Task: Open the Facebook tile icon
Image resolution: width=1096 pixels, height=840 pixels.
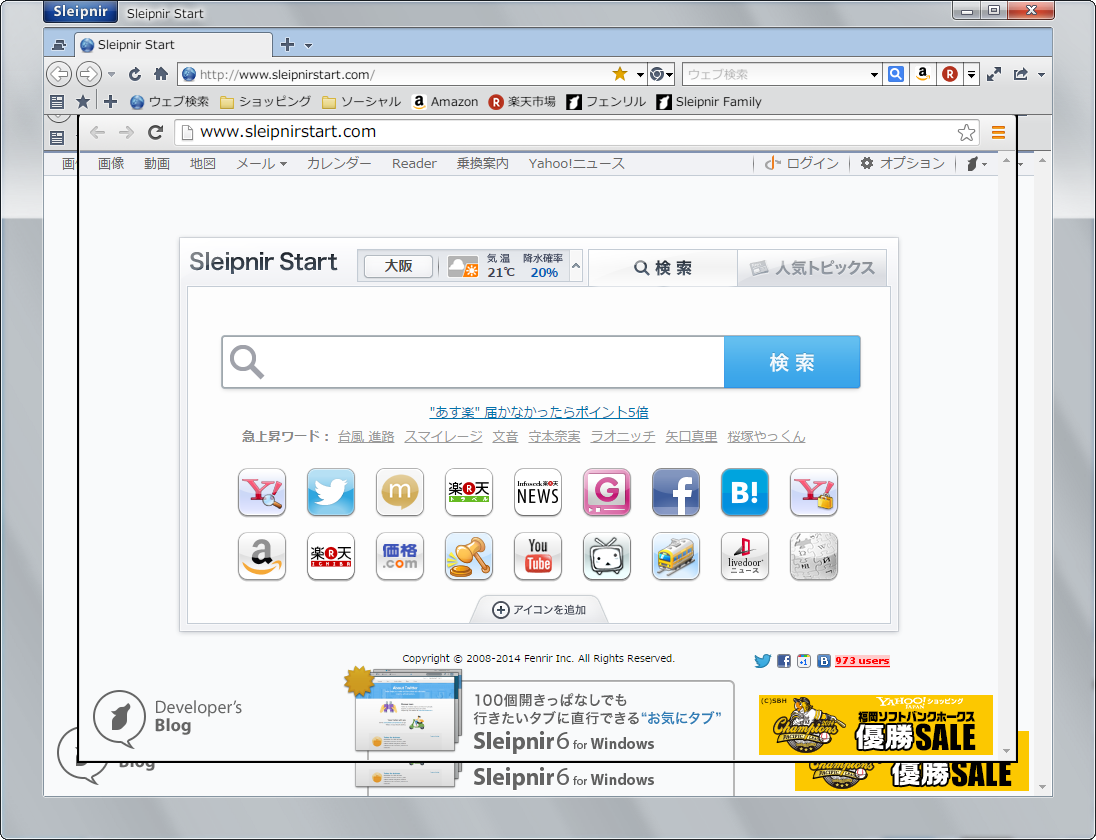Action: pos(676,492)
